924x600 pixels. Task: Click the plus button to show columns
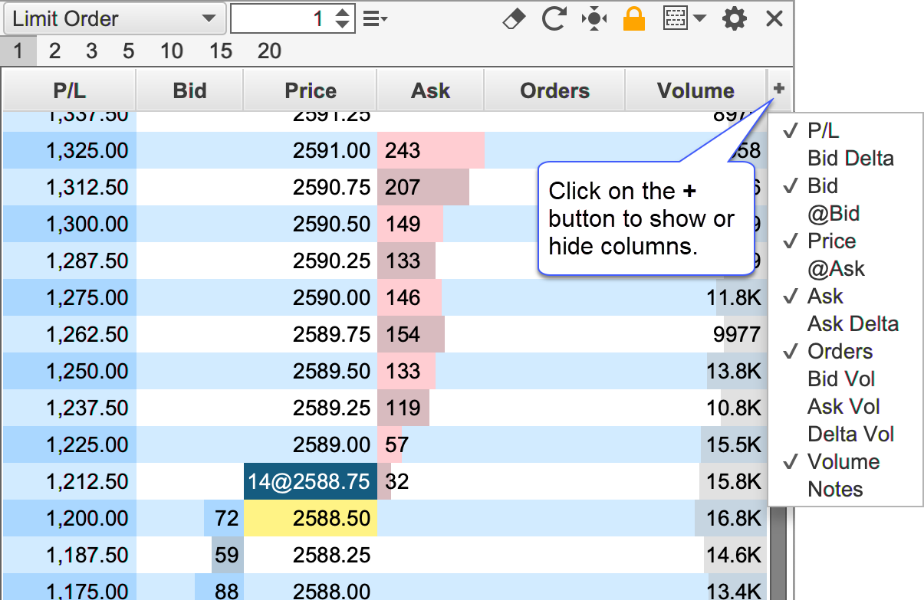point(779,89)
